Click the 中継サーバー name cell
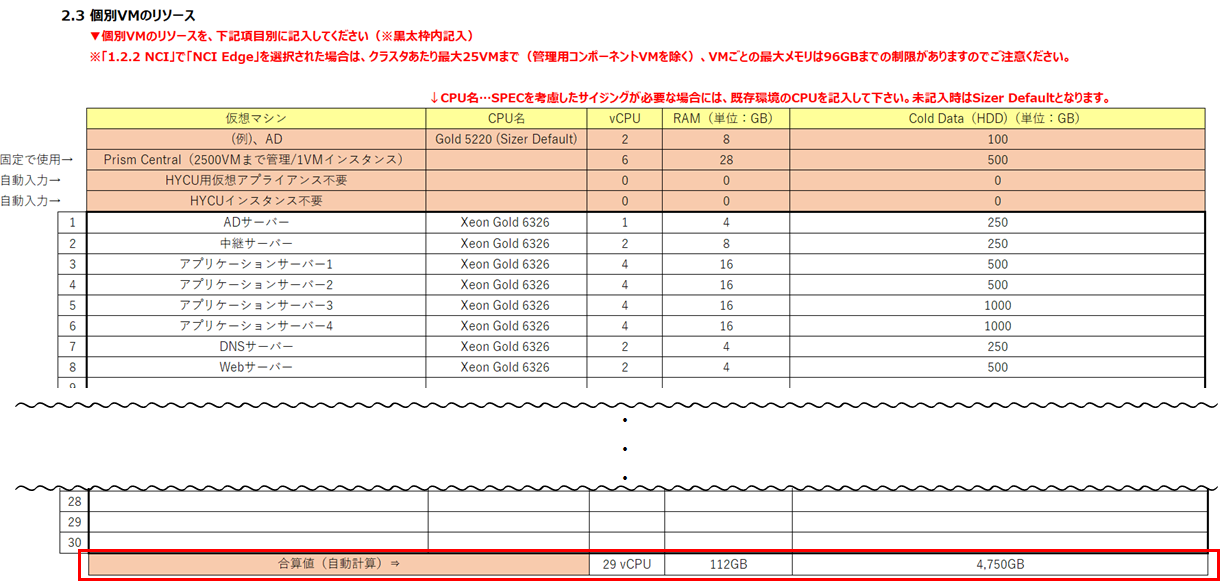The image size is (1226, 583). pyautogui.click(x=256, y=243)
